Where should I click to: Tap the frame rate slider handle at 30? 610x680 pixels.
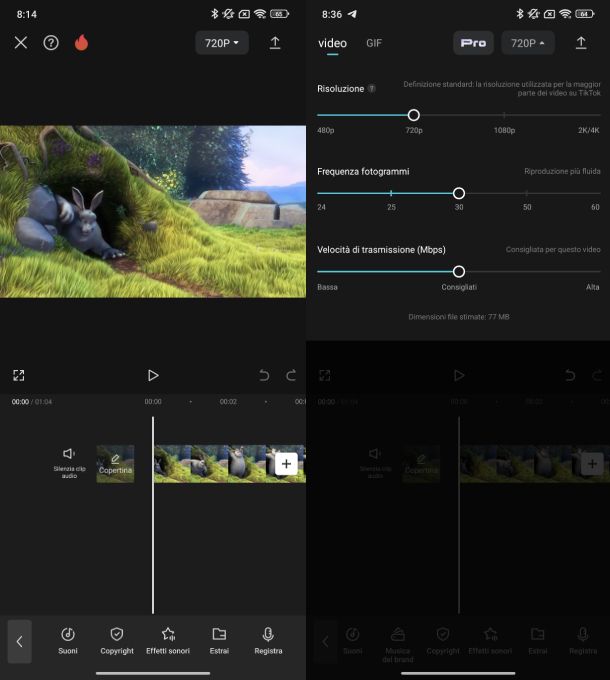(459, 193)
